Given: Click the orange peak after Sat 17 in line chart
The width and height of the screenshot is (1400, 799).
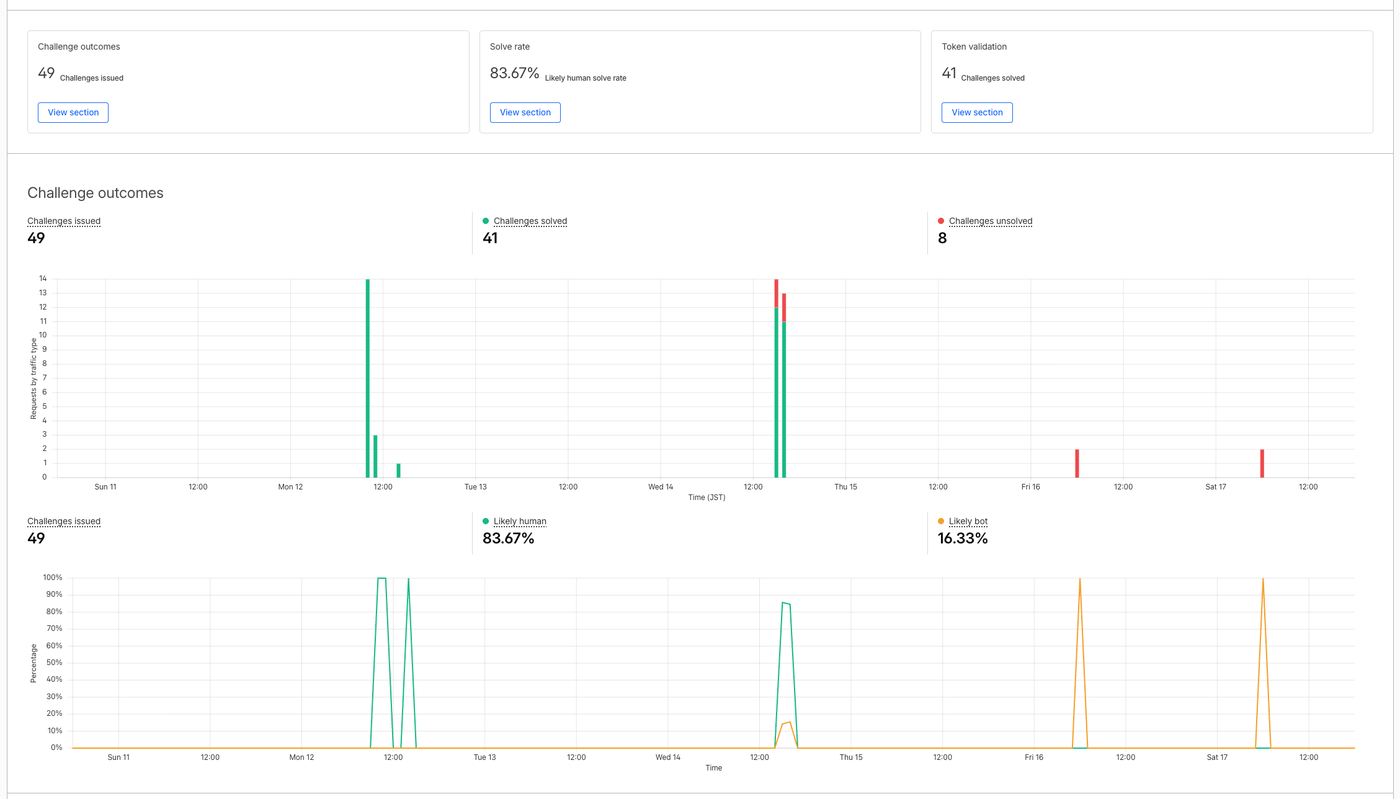Looking at the screenshot, I should point(1263,579).
